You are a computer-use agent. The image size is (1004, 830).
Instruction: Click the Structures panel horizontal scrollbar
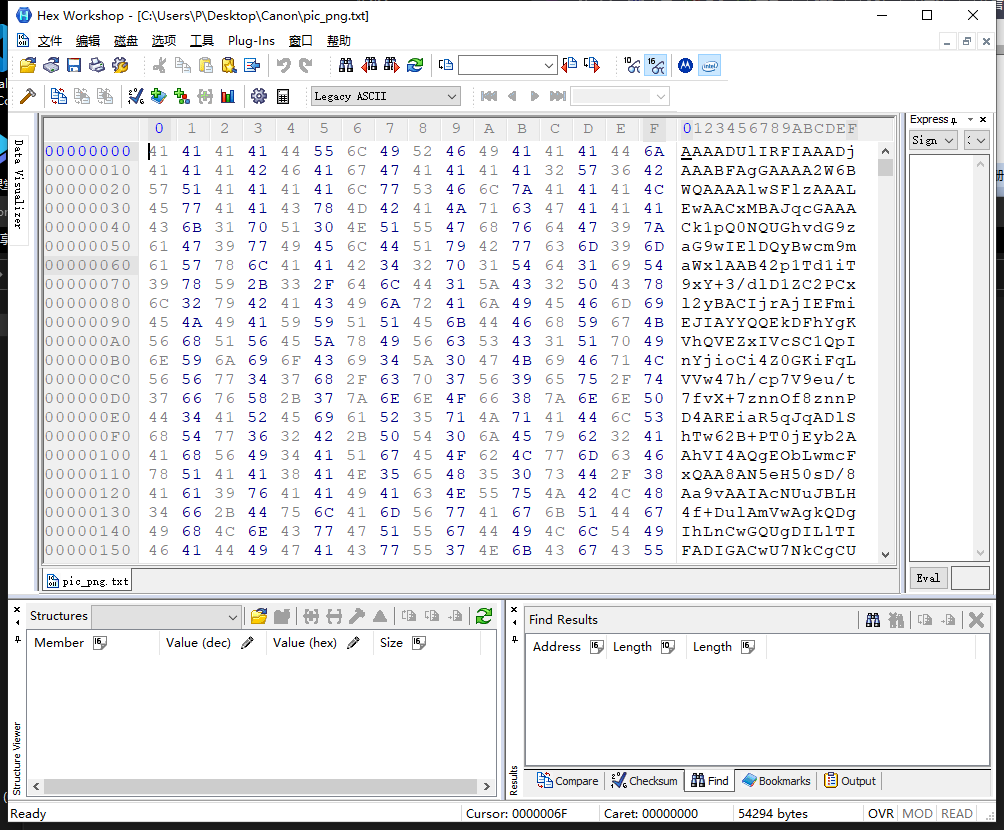click(x=261, y=786)
